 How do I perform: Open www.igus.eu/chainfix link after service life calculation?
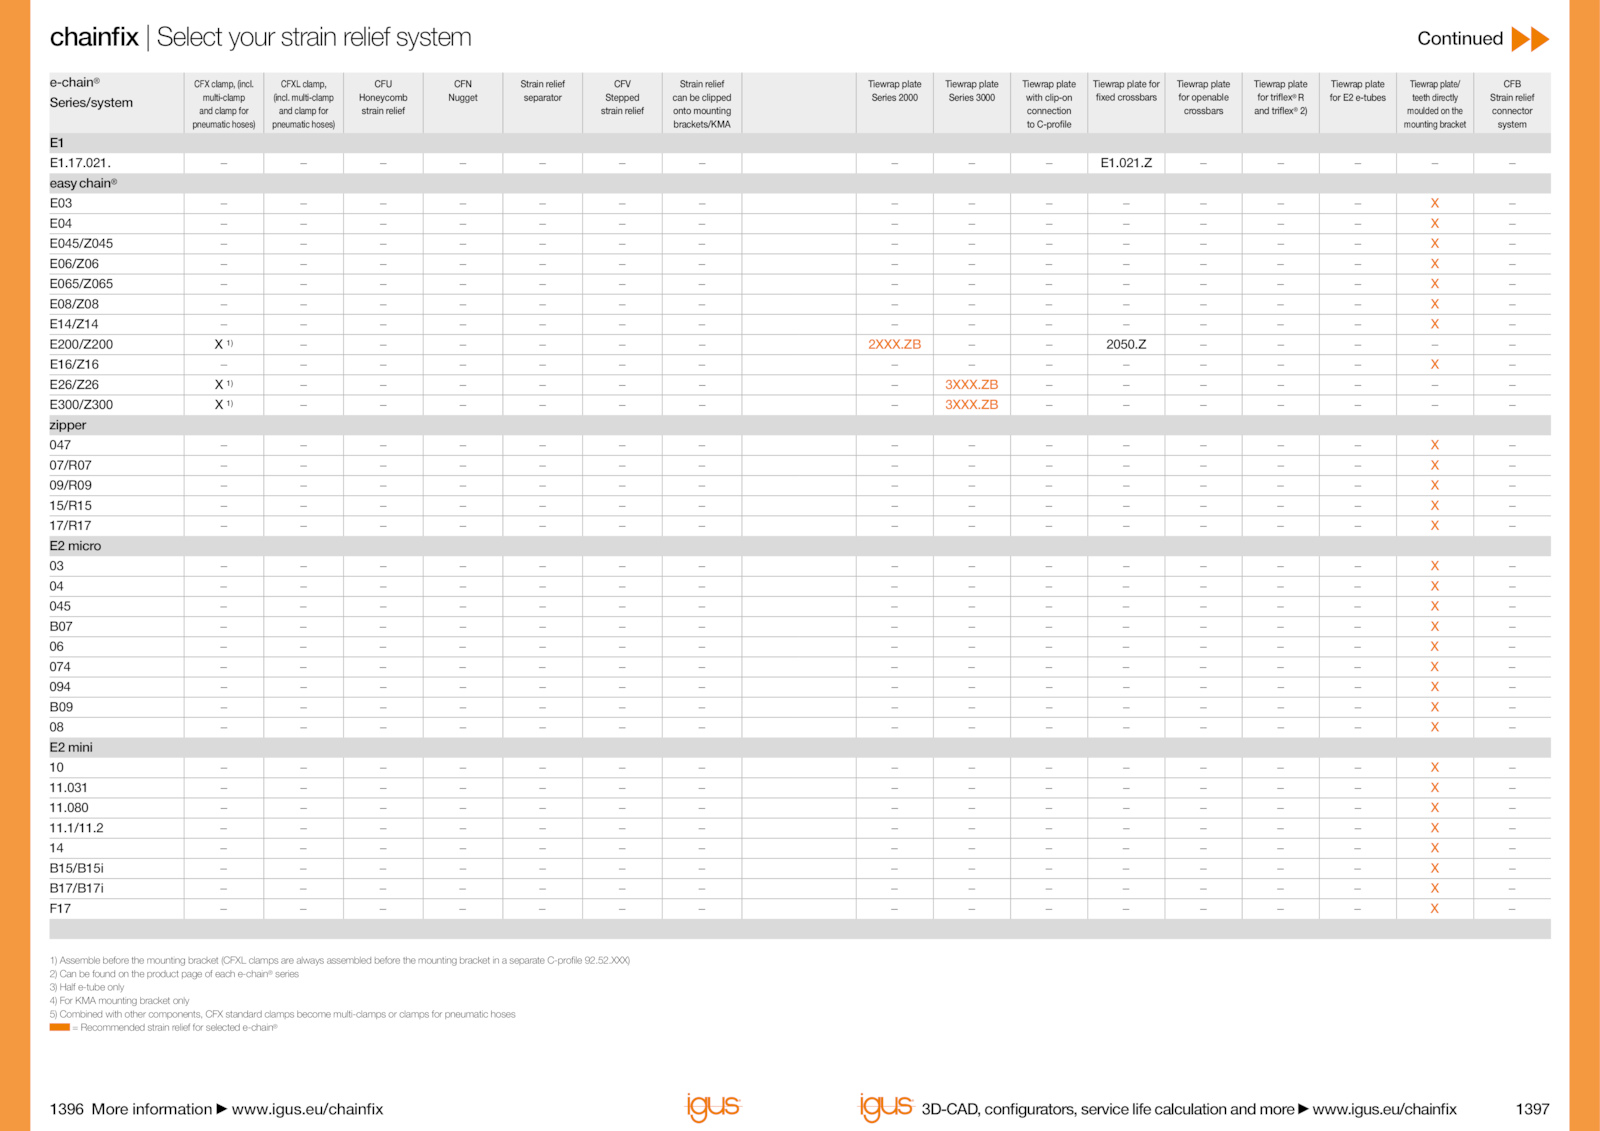click(1384, 1109)
